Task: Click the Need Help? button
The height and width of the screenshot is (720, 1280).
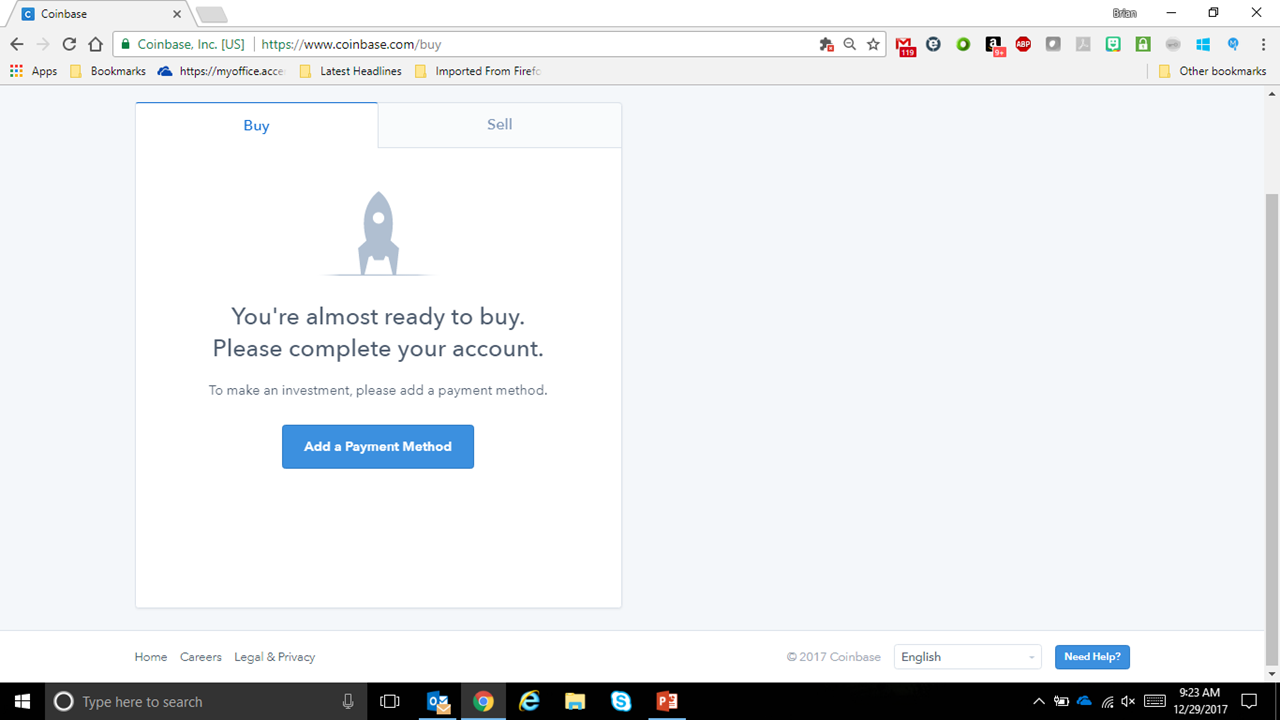Action: click(1092, 657)
